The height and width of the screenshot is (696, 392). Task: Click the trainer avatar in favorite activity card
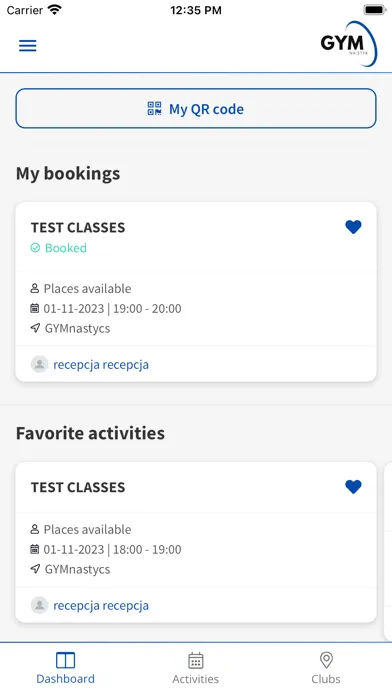click(40, 605)
